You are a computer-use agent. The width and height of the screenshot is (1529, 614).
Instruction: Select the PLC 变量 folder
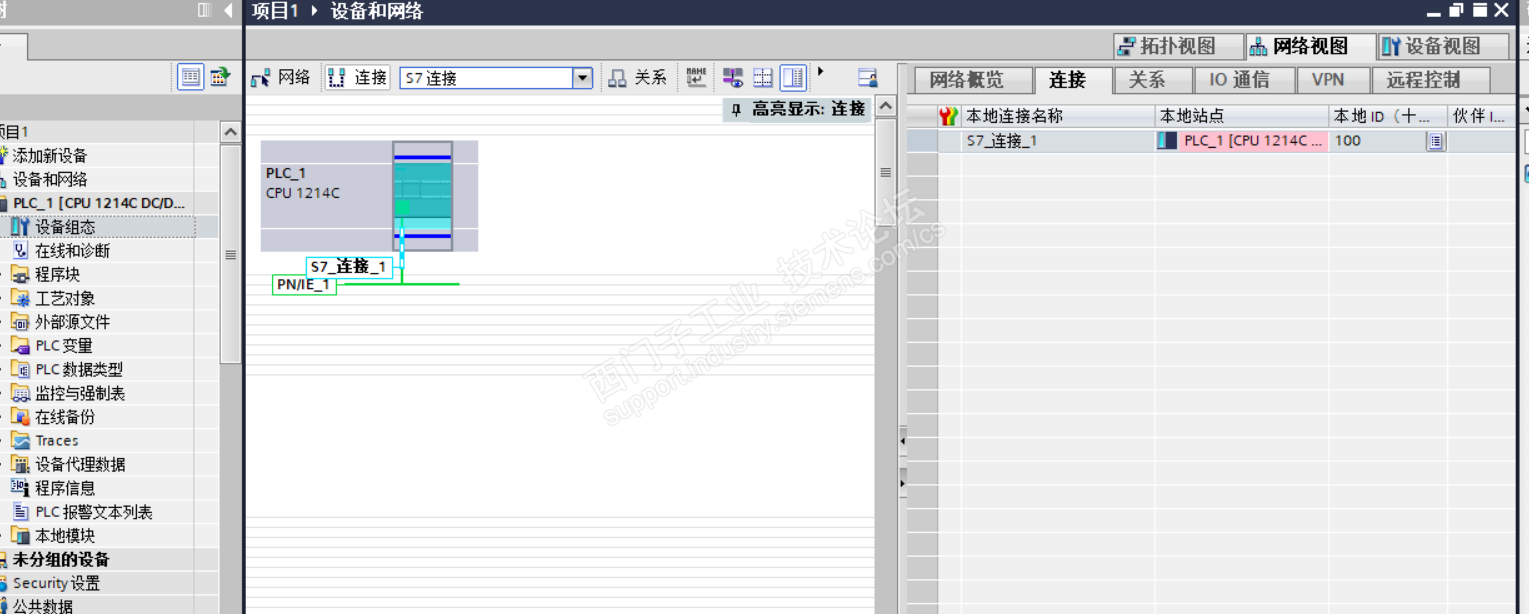tap(64, 346)
